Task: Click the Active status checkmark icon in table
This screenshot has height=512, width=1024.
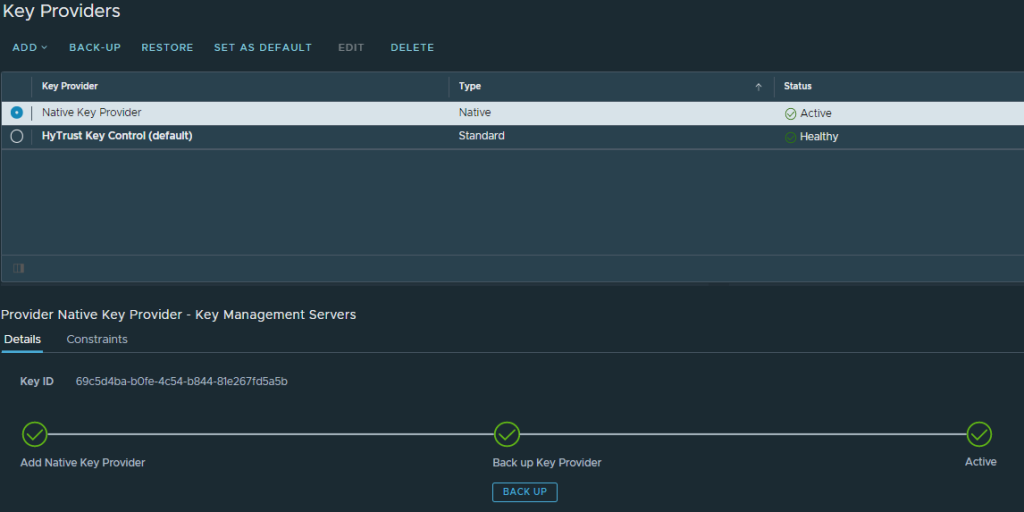Action: click(791, 114)
